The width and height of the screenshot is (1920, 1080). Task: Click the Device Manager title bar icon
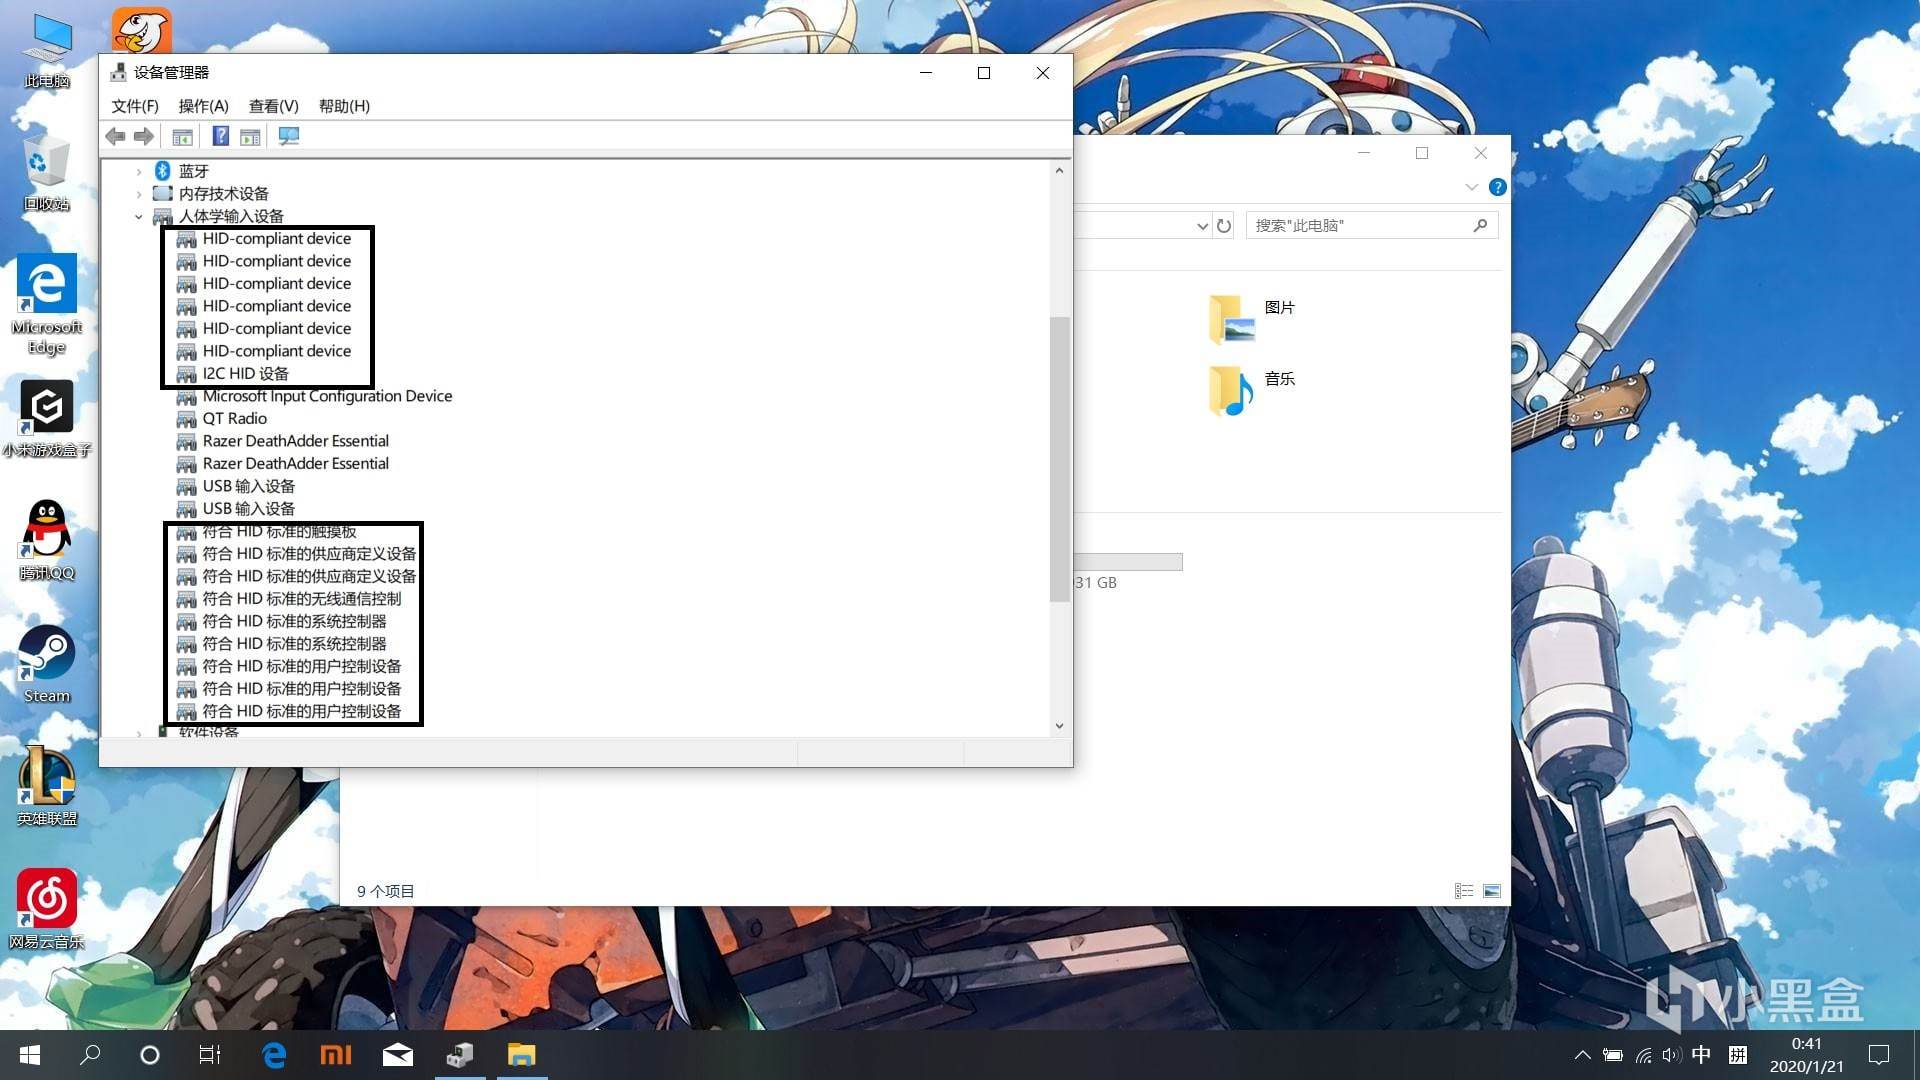(x=118, y=72)
